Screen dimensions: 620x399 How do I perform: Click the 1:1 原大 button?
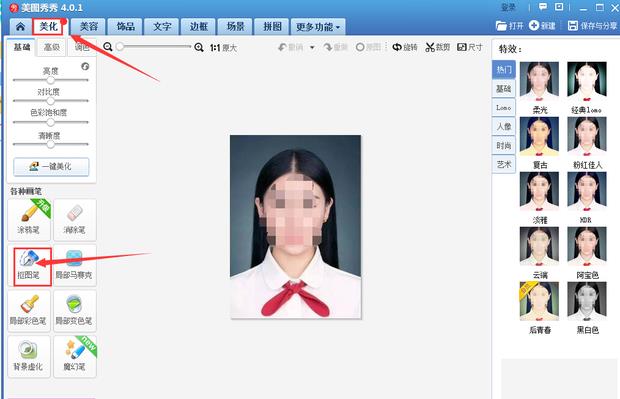point(223,48)
